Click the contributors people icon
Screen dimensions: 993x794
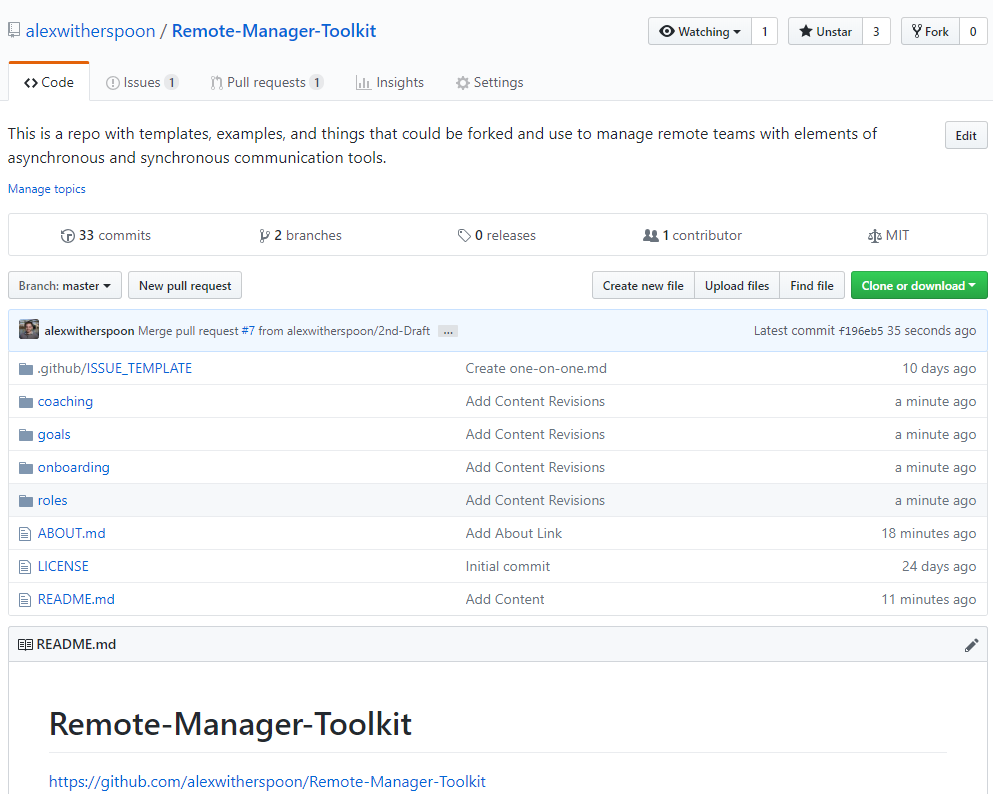tap(651, 236)
